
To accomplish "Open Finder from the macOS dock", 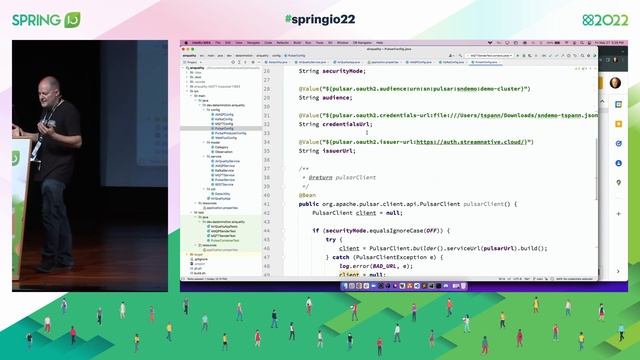I will pos(345,286).
